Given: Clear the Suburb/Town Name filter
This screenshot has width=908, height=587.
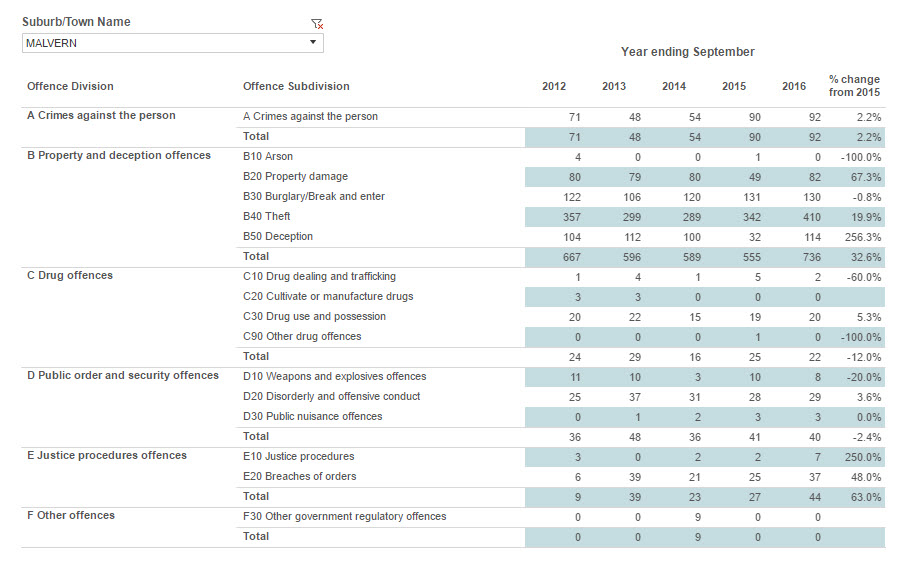Looking at the screenshot, I should click(317, 23).
